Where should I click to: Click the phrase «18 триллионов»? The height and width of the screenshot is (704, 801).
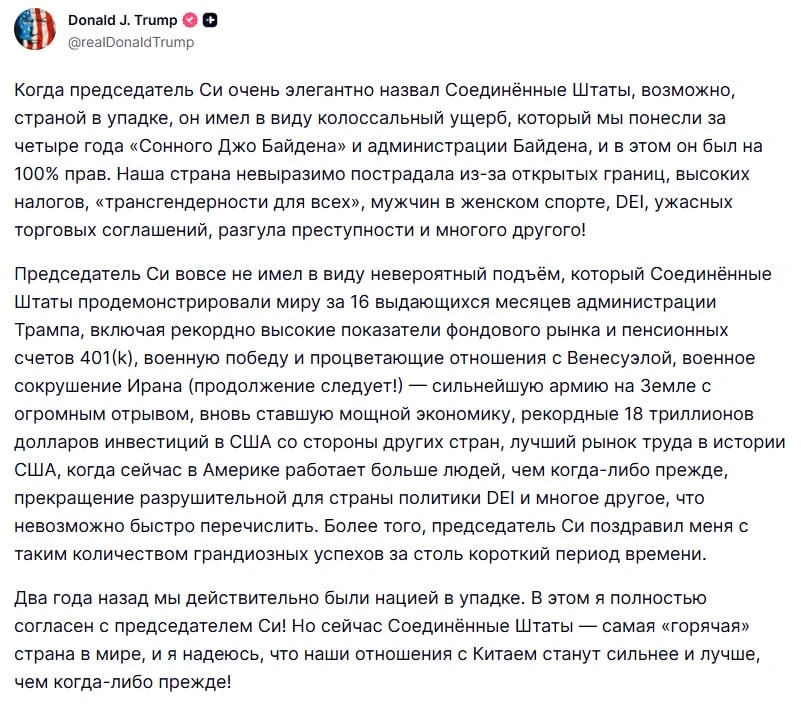click(689, 414)
